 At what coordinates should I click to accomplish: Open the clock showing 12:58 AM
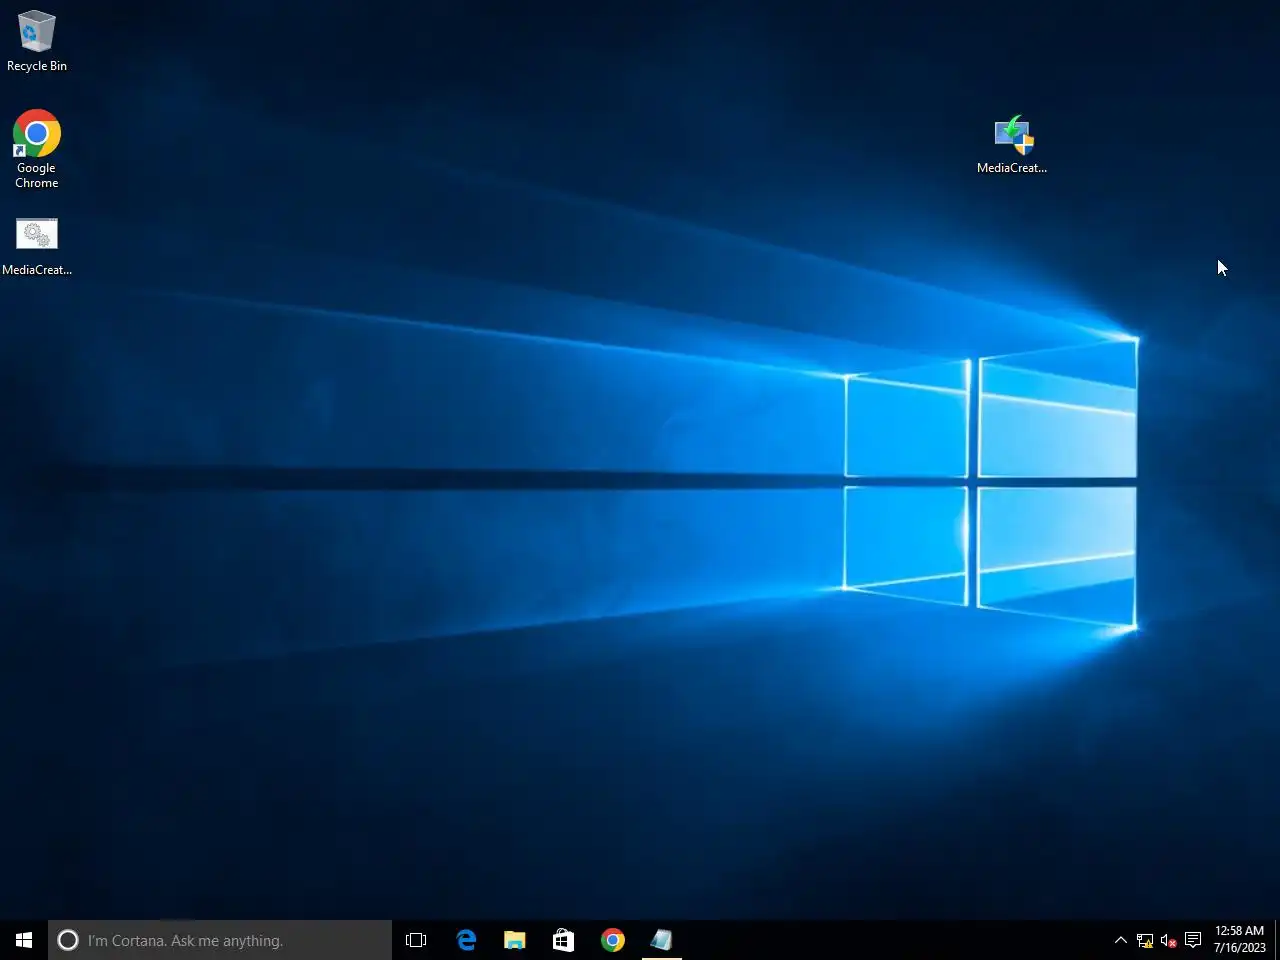1240,940
